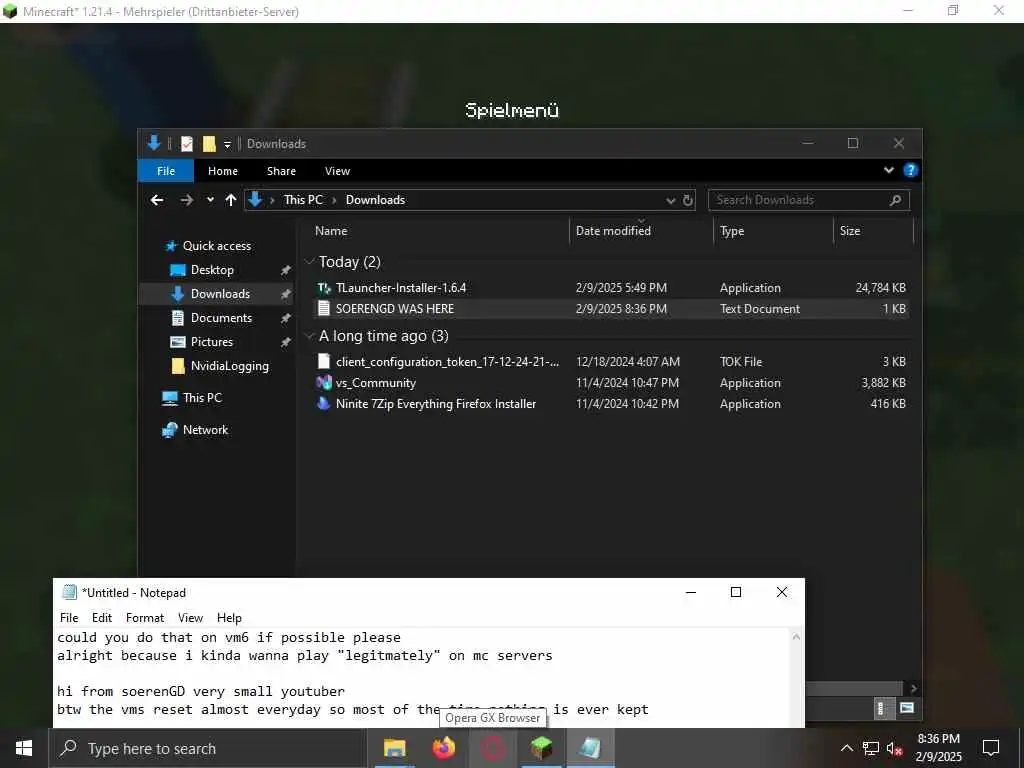Open the recent locations dropdown arrow
Screen dimensions: 1024x768
[x=210, y=200]
